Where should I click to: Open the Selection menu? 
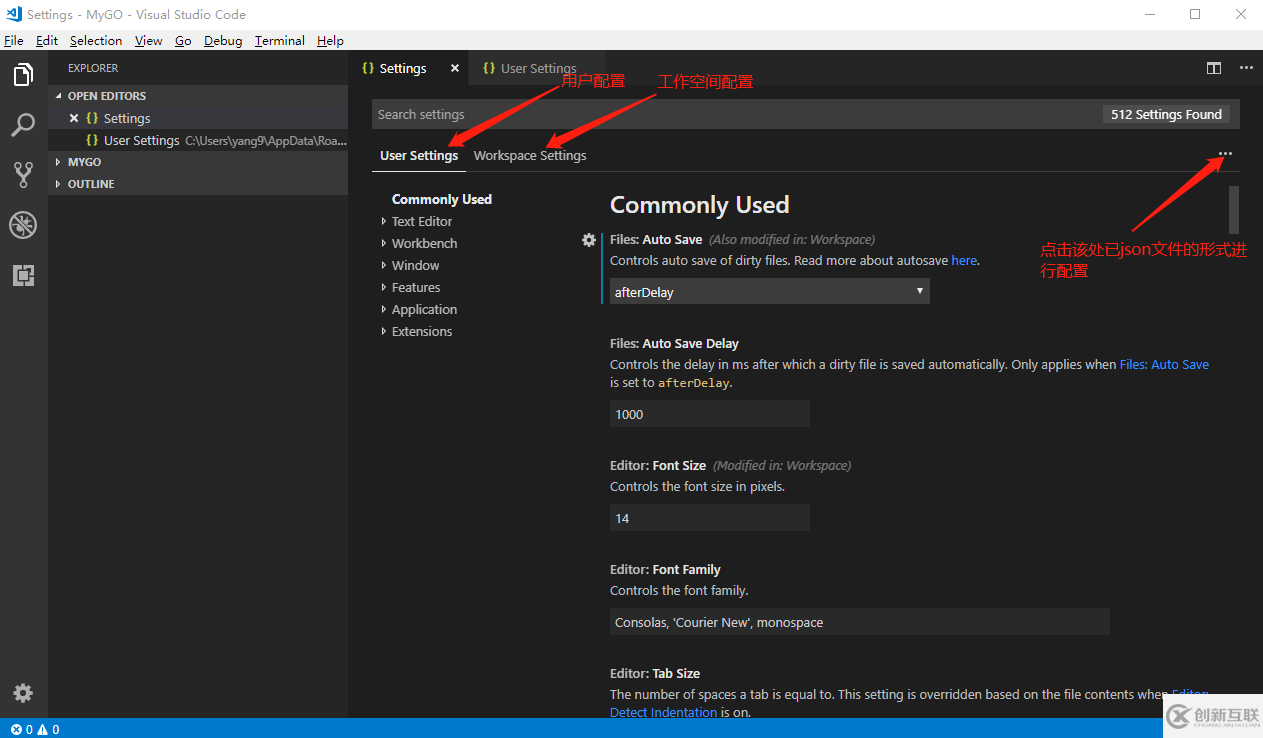tap(96, 40)
